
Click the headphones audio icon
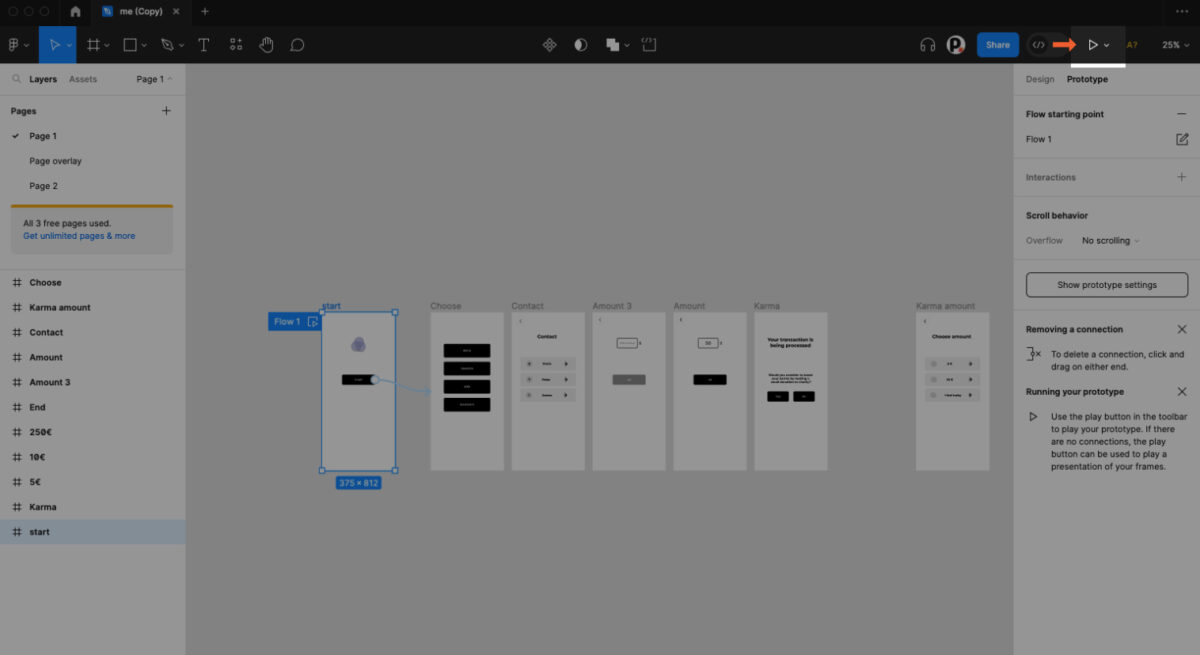[x=927, y=44]
